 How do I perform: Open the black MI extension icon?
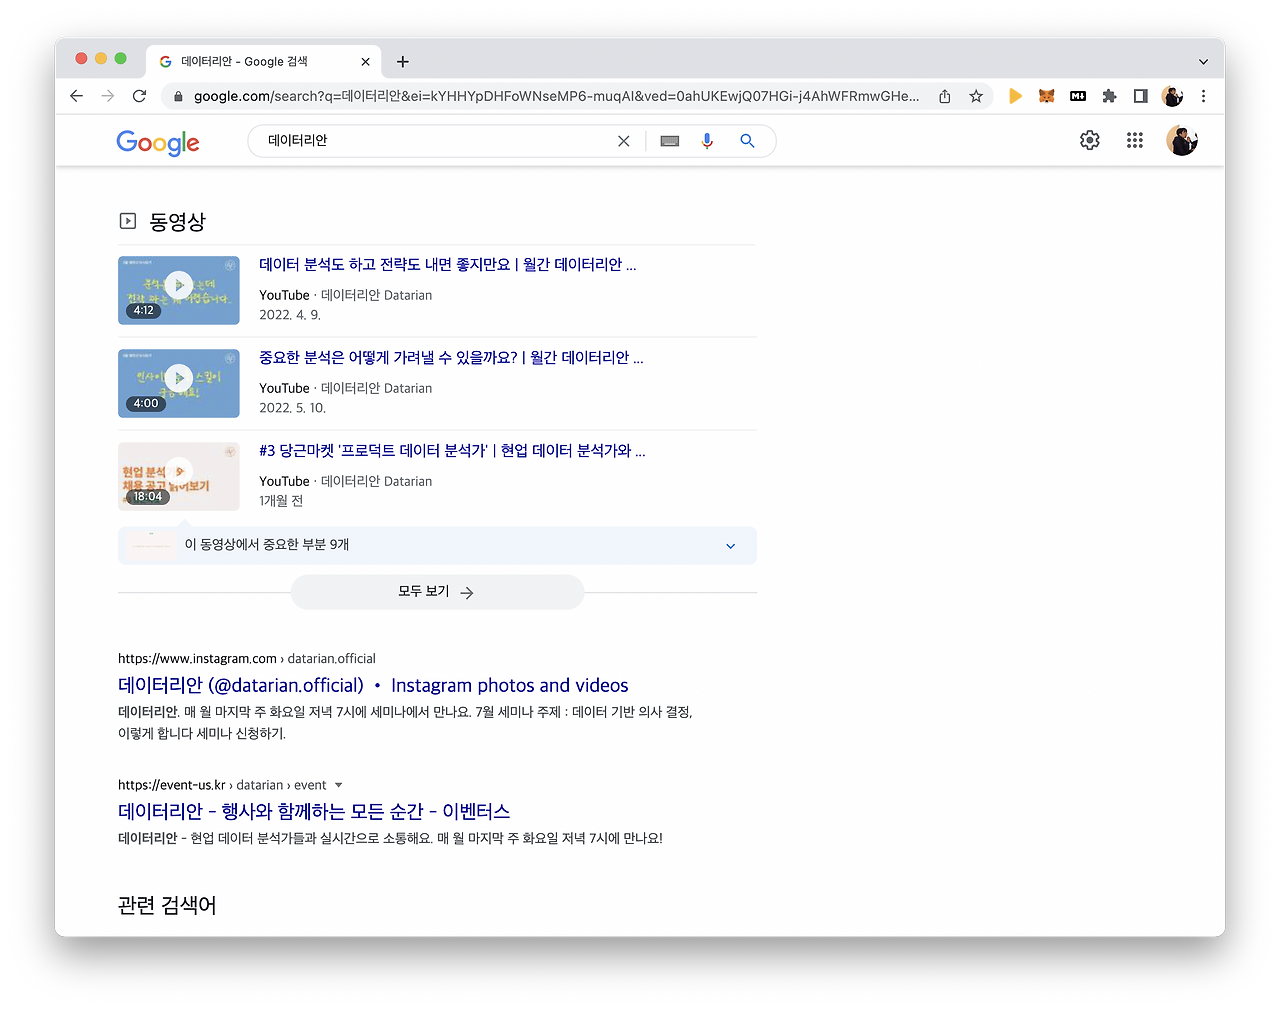click(x=1078, y=96)
